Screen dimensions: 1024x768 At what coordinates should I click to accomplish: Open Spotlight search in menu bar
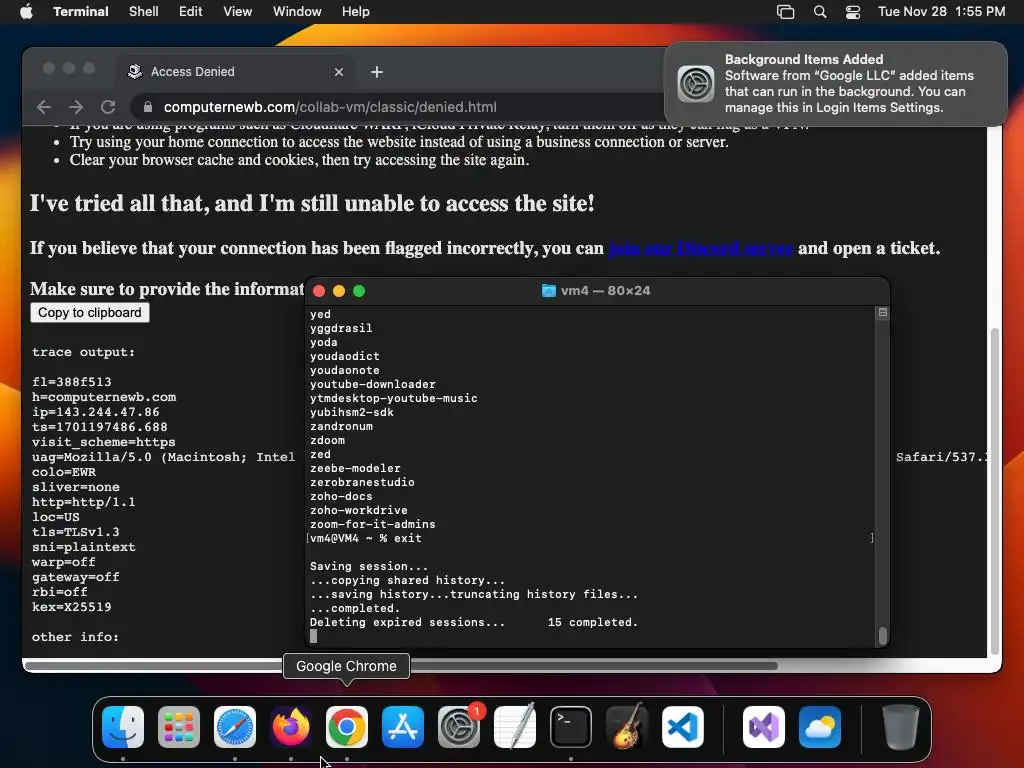click(x=820, y=11)
